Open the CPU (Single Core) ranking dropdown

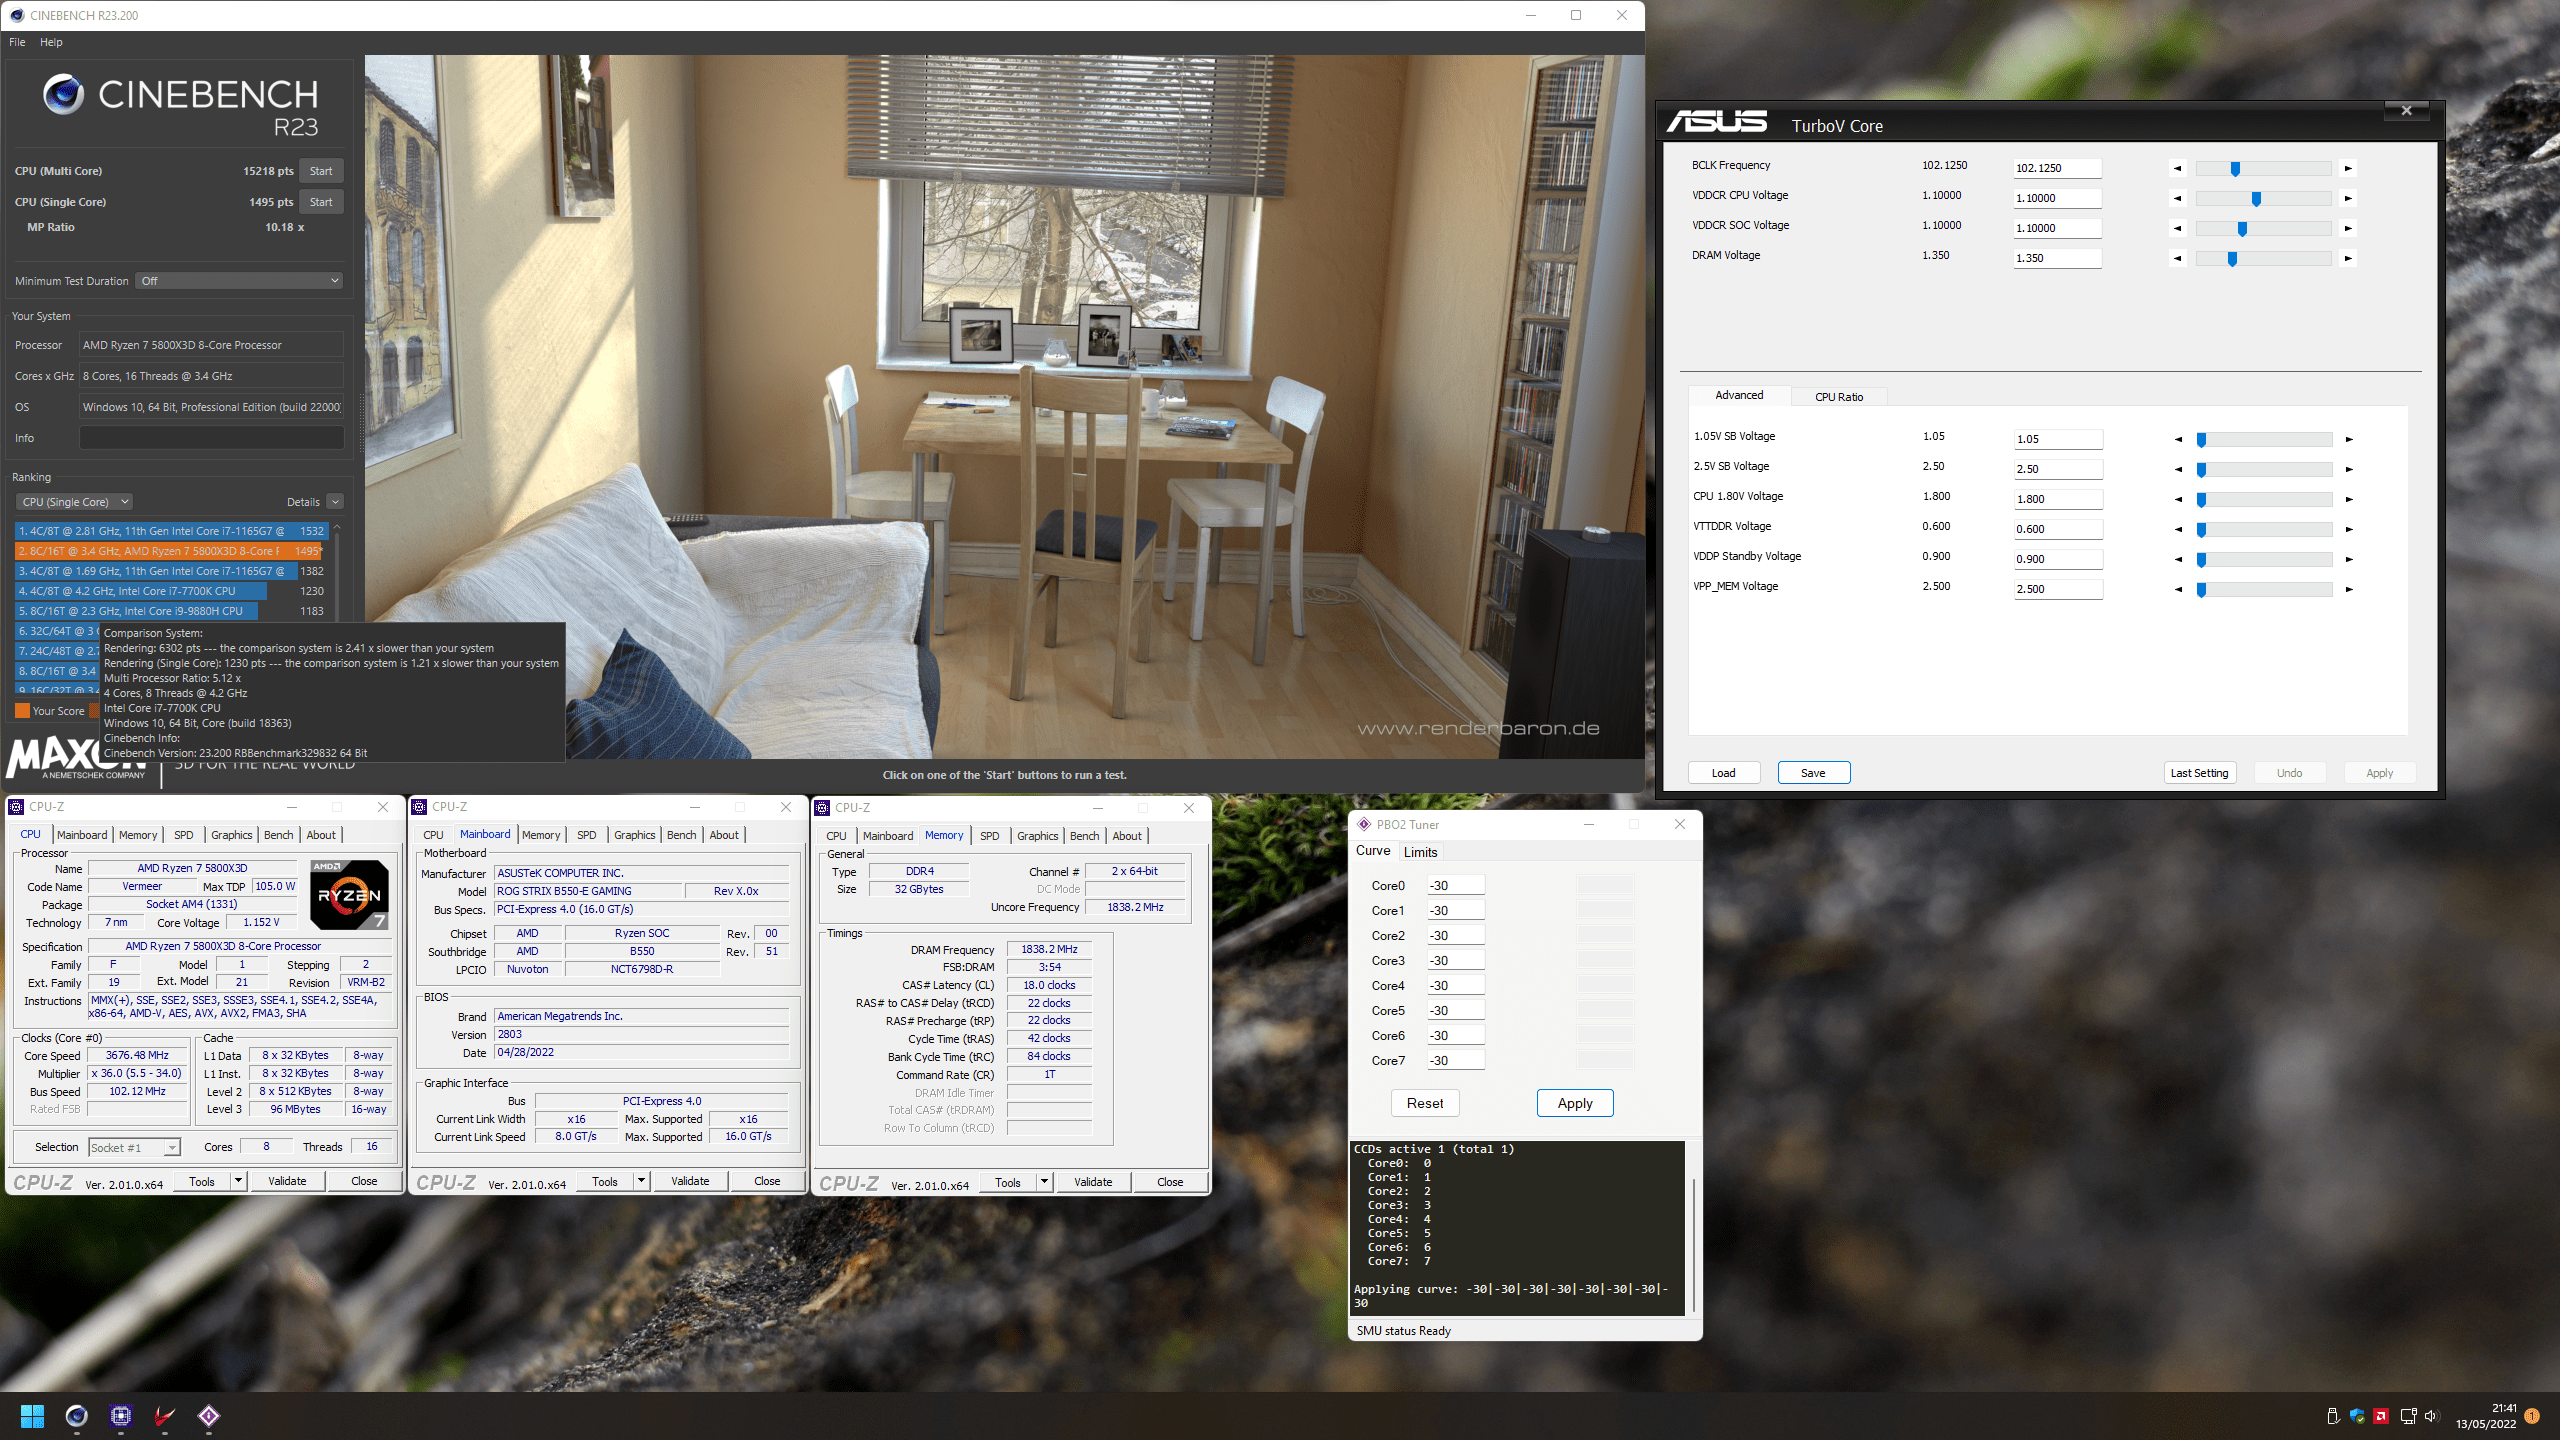click(x=75, y=502)
